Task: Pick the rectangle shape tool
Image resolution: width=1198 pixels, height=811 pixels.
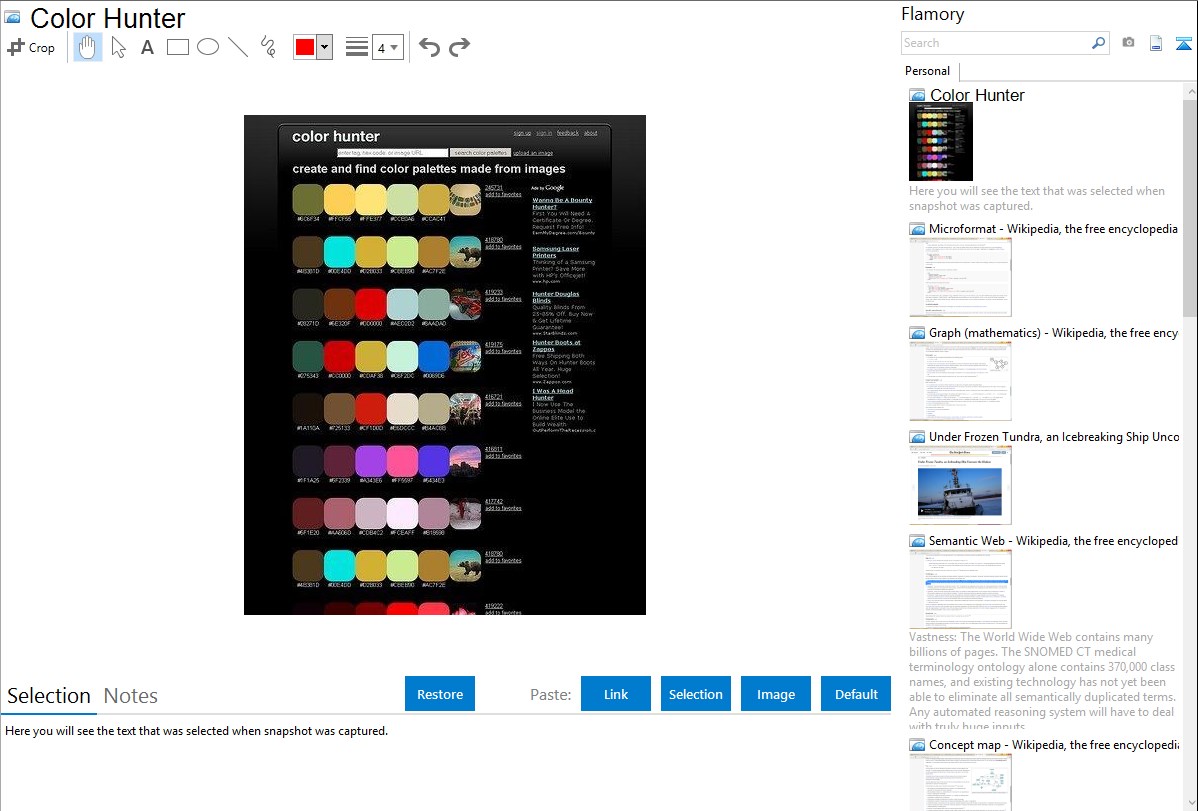Action: pyautogui.click(x=178, y=47)
